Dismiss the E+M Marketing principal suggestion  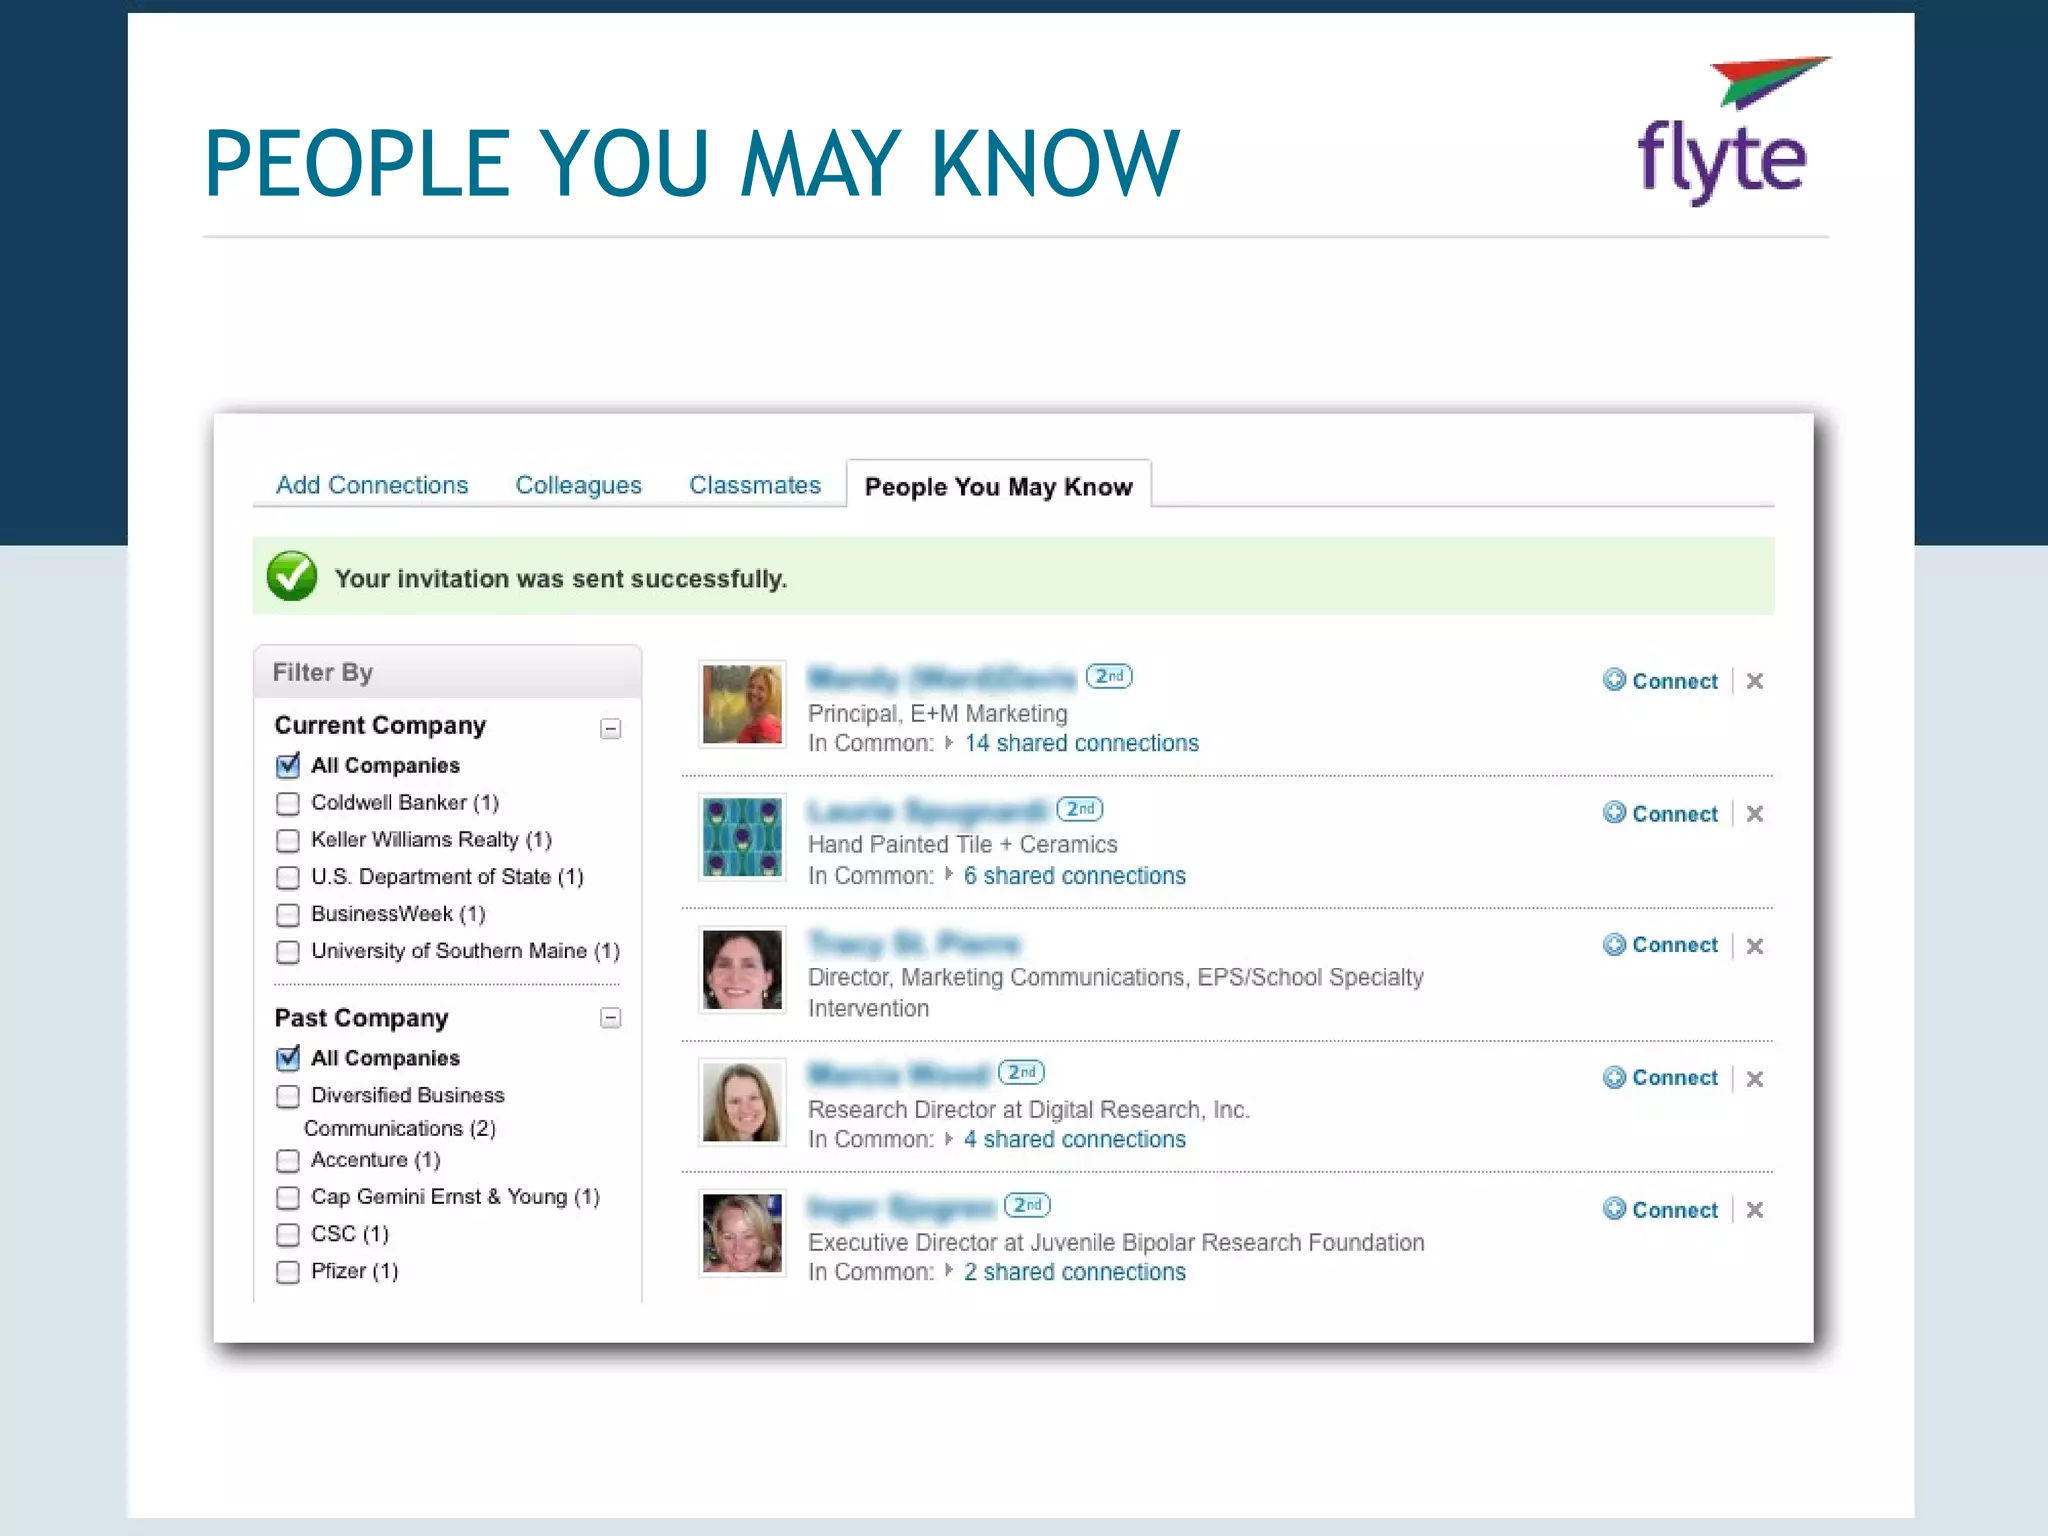pos(1754,681)
